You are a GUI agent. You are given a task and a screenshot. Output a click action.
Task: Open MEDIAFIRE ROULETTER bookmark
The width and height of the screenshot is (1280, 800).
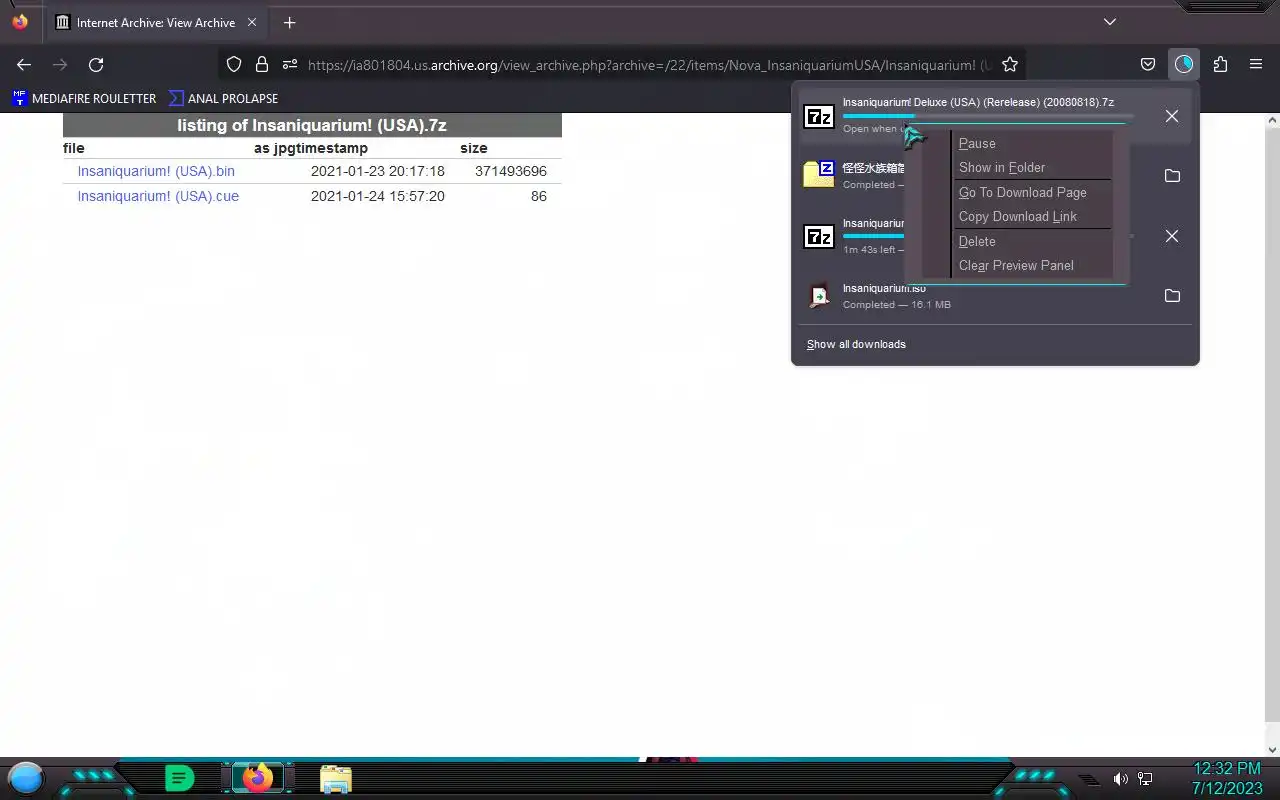(84, 98)
